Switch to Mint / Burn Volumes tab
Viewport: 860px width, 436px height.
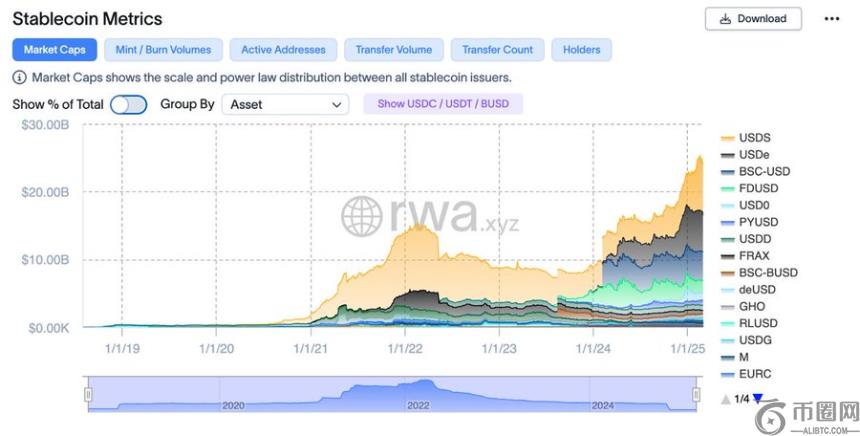163,49
